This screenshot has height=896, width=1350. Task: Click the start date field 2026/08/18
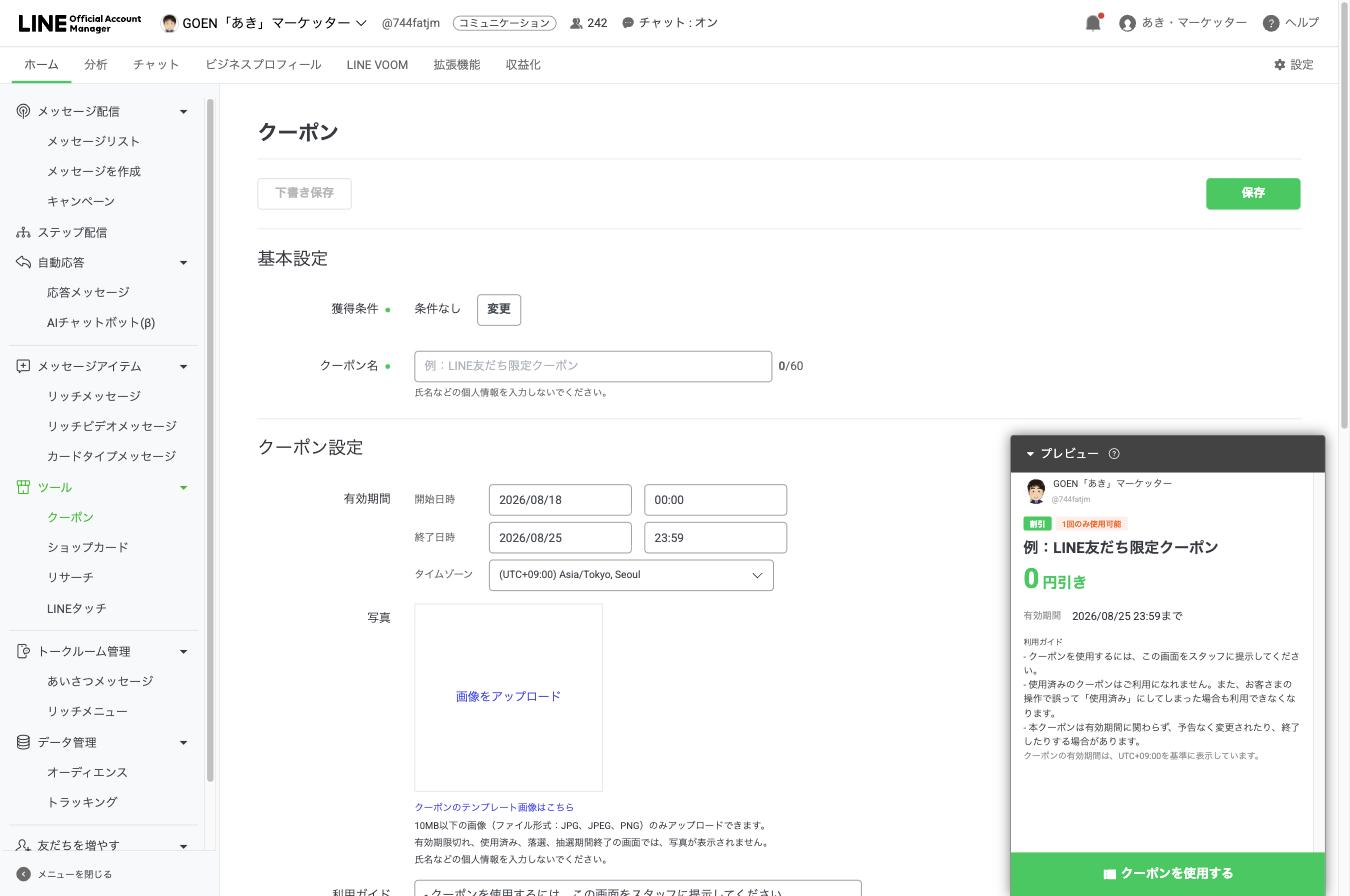560,500
